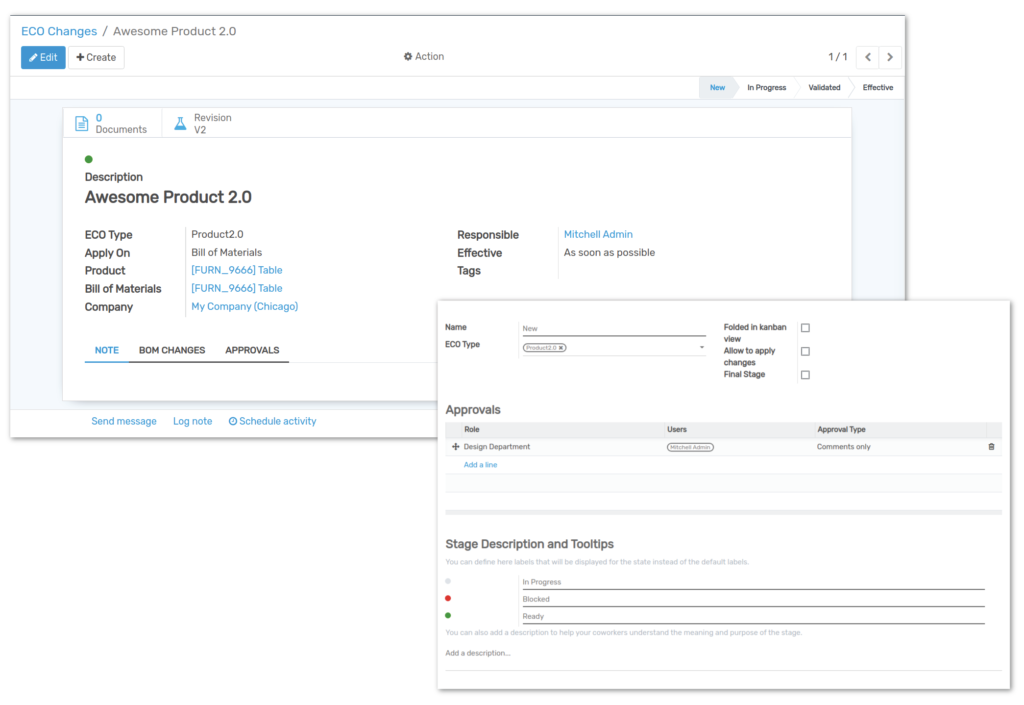Open the Product [FURN_9666] Table link

click(236, 270)
